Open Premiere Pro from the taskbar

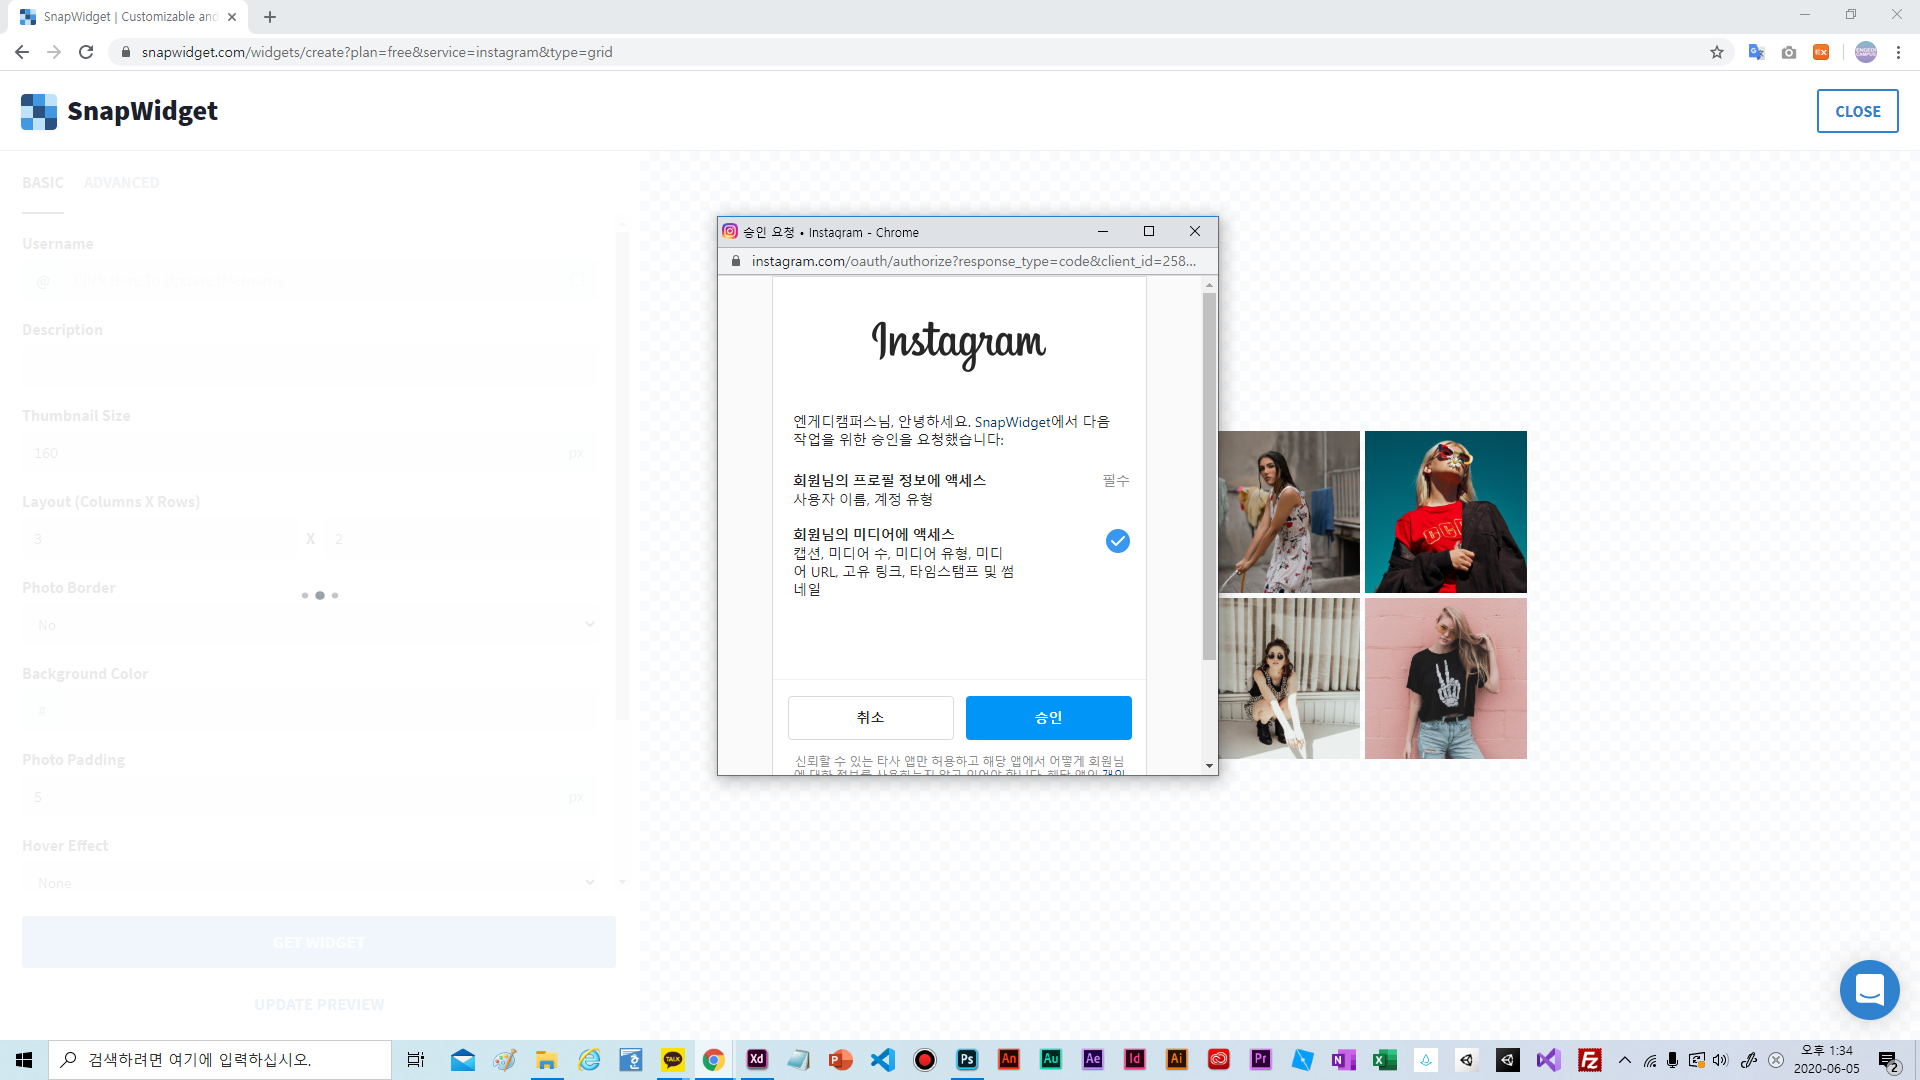click(1261, 1060)
